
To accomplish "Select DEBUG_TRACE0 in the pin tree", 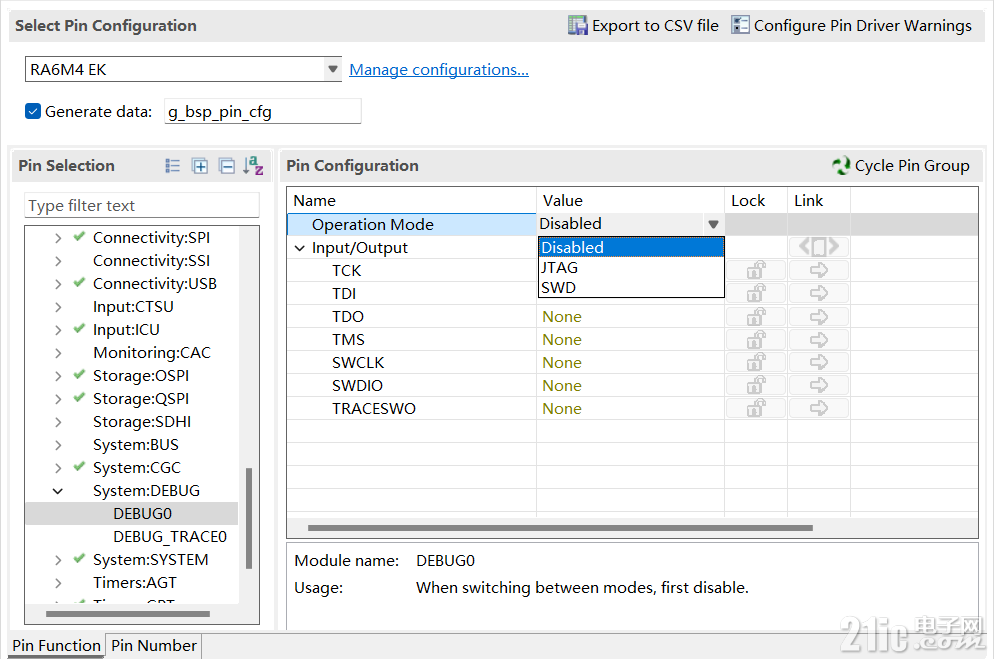I will [x=170, y=537].
